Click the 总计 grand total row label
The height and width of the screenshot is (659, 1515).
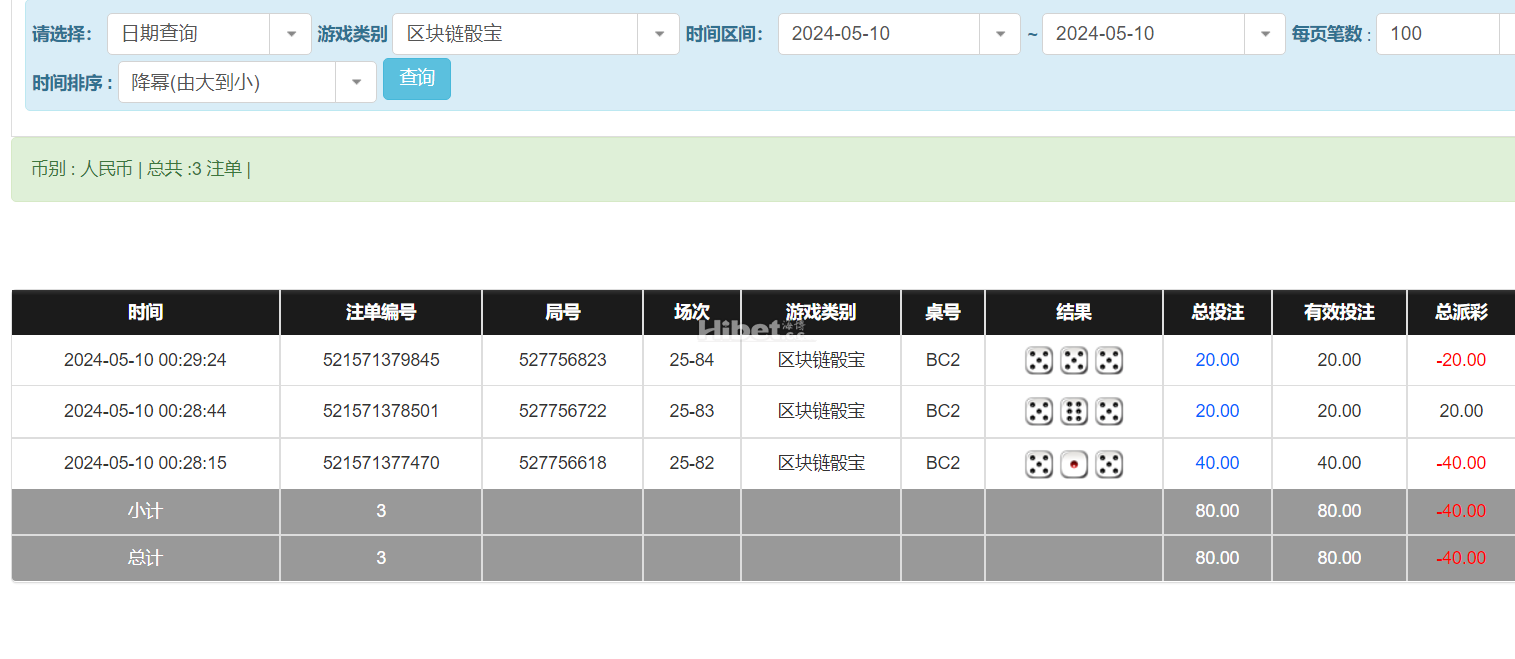pyautogui.click(x=145, y=558)
